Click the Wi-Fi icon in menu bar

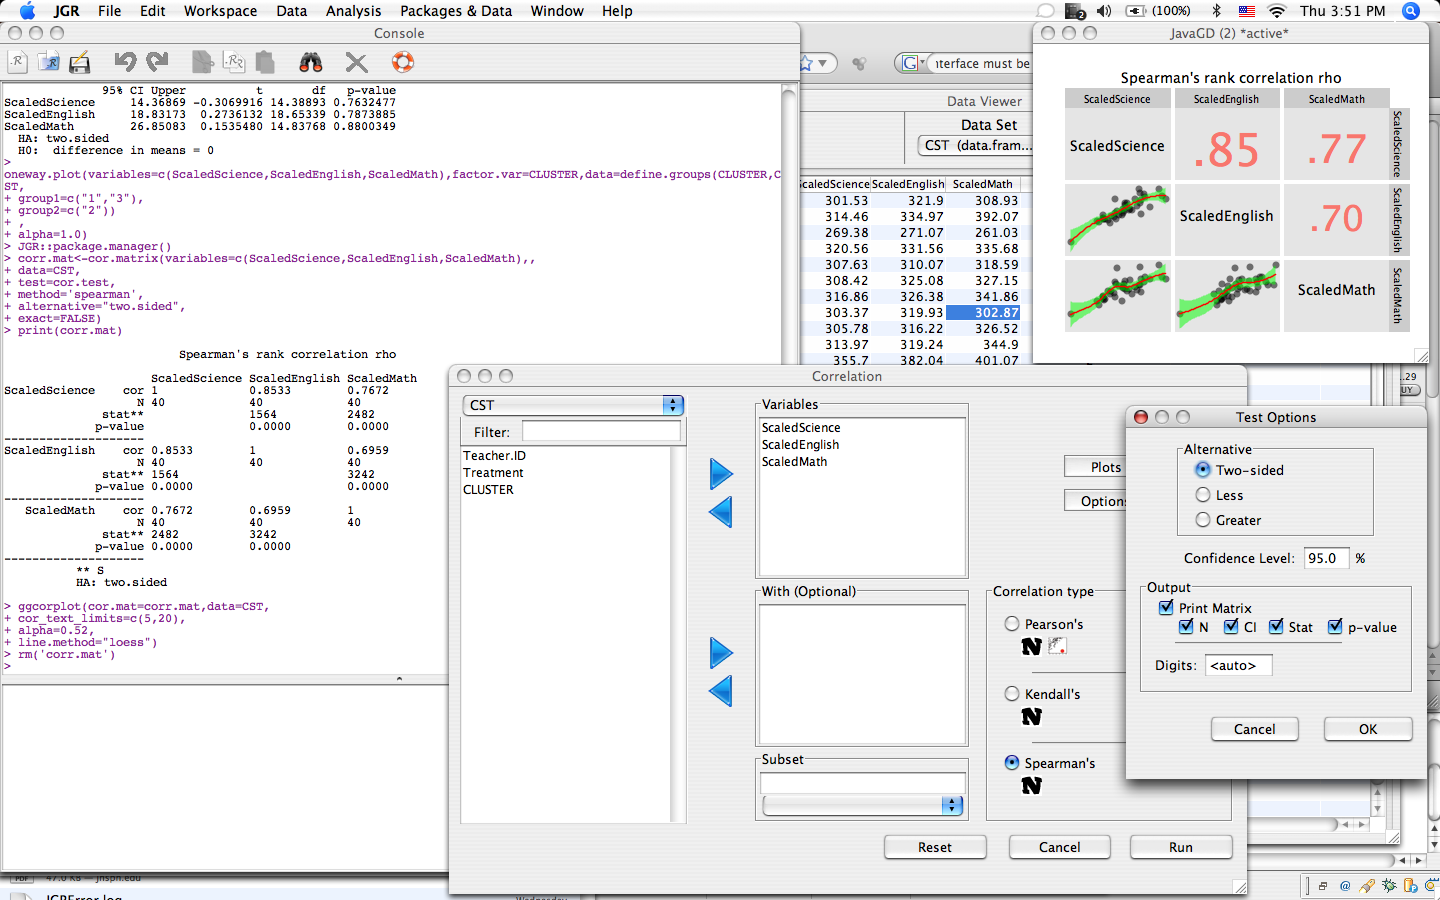[x=1277, y=11]
